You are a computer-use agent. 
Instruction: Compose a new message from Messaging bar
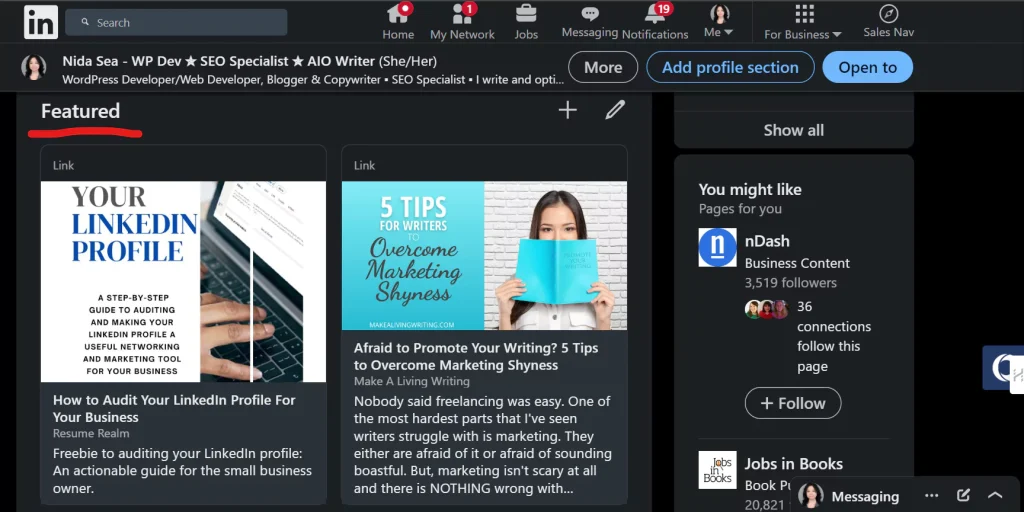click(963, 496)
